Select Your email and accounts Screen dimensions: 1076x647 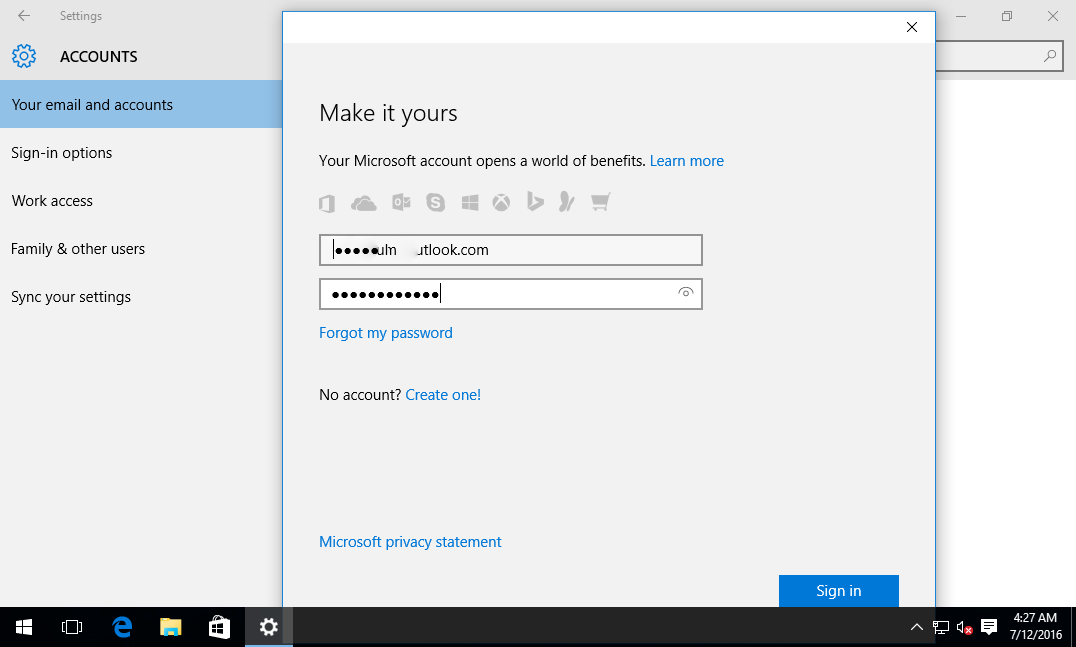click(141, 104)
